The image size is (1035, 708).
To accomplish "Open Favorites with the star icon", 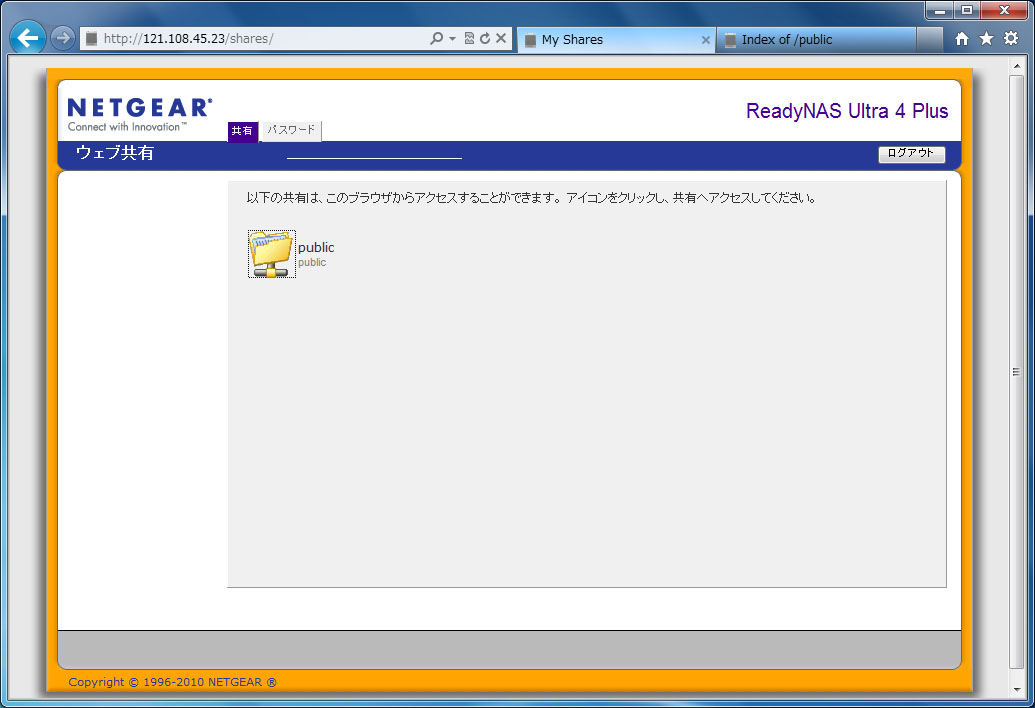I will [986, 39].
